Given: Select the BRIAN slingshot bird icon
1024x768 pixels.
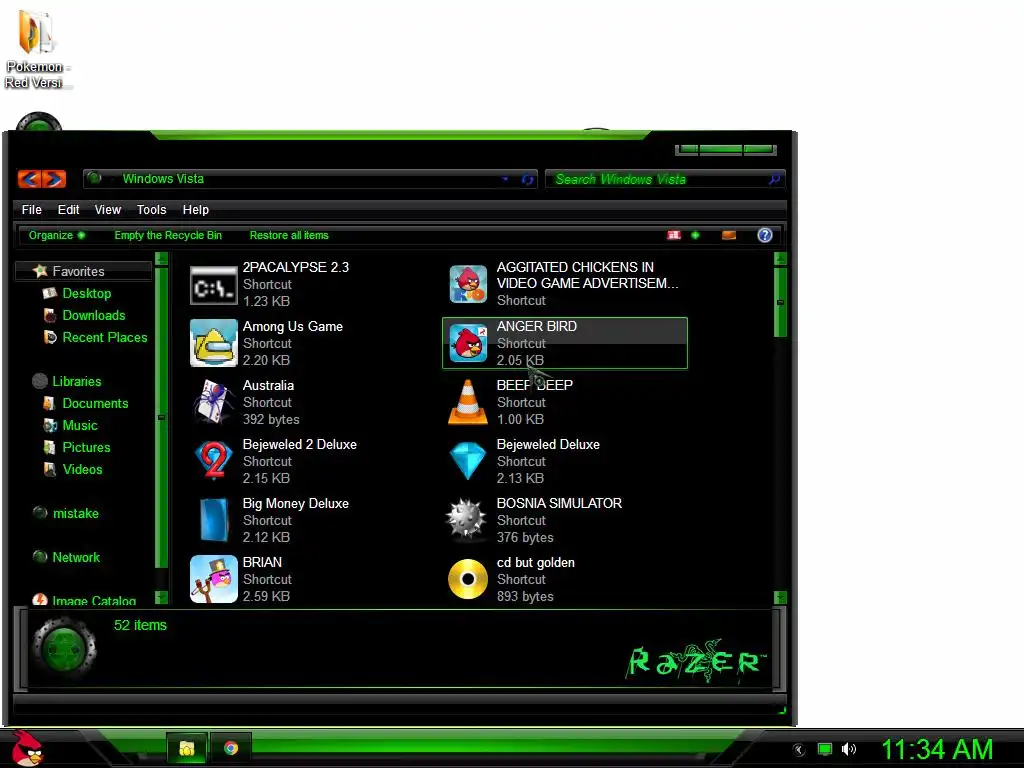Looking at the screenshot, I should (214, 579).
